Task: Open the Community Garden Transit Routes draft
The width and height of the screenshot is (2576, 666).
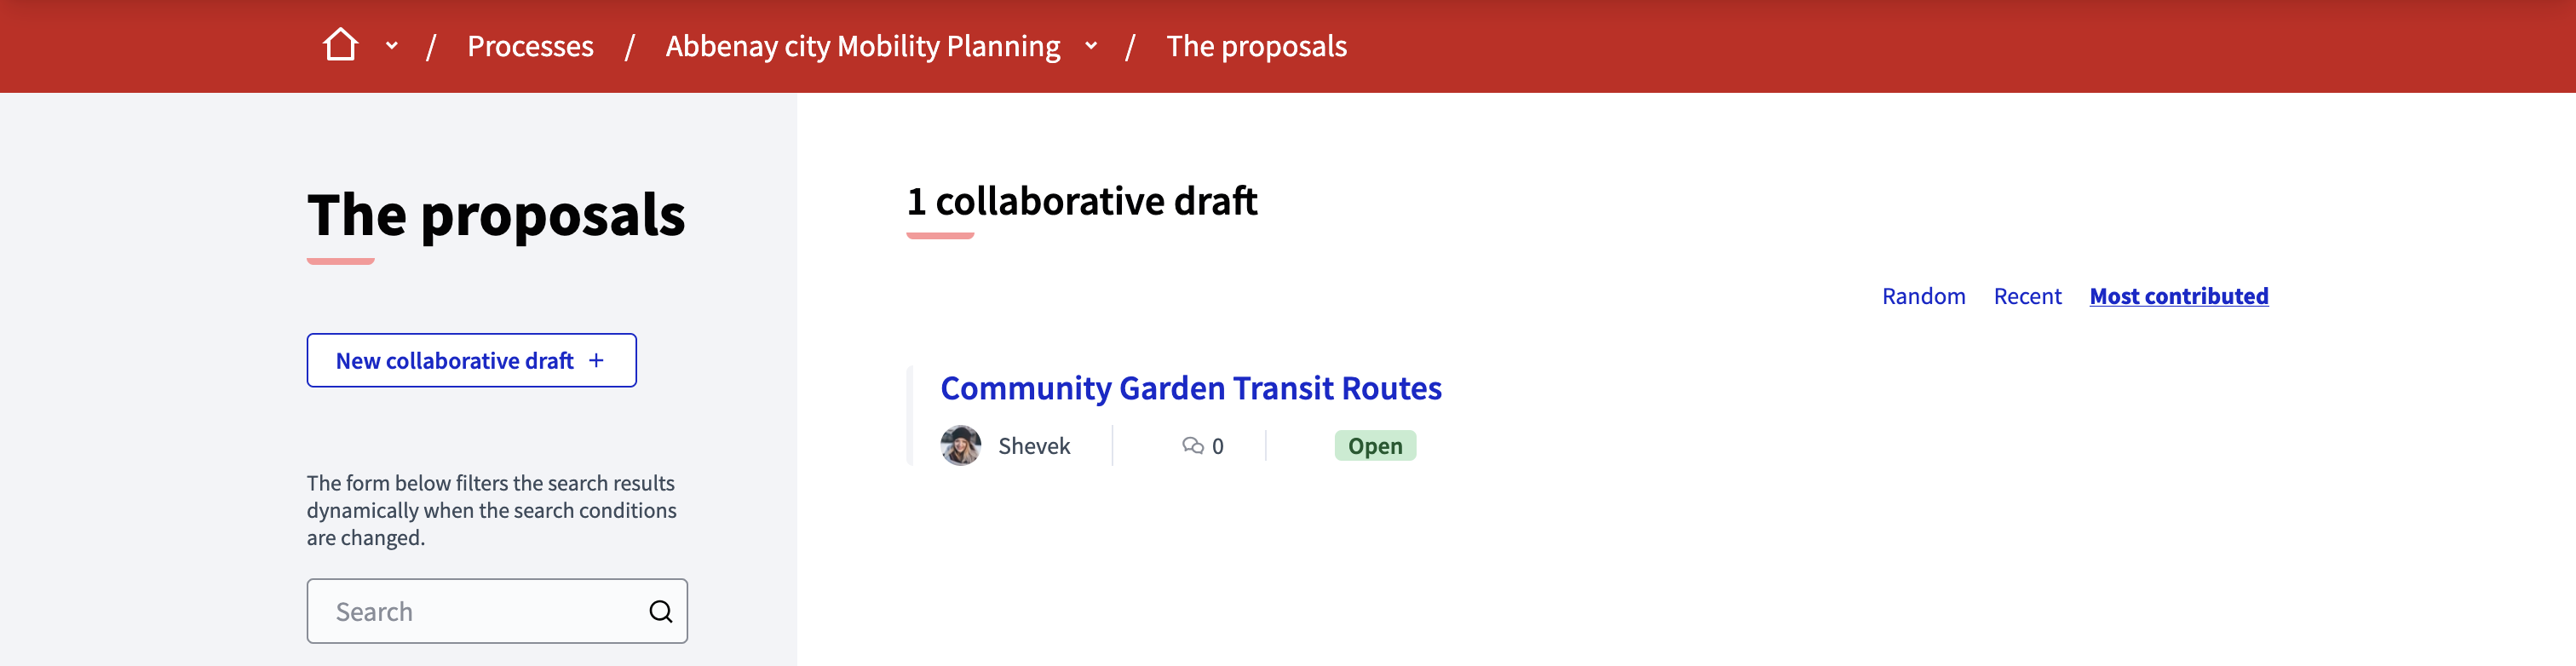Action: 1190,388
